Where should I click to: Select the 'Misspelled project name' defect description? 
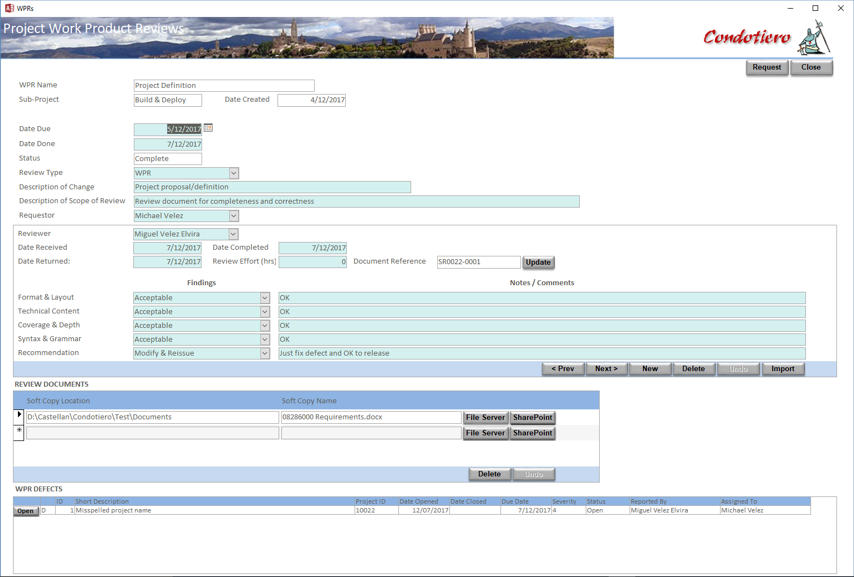[215, 511]
